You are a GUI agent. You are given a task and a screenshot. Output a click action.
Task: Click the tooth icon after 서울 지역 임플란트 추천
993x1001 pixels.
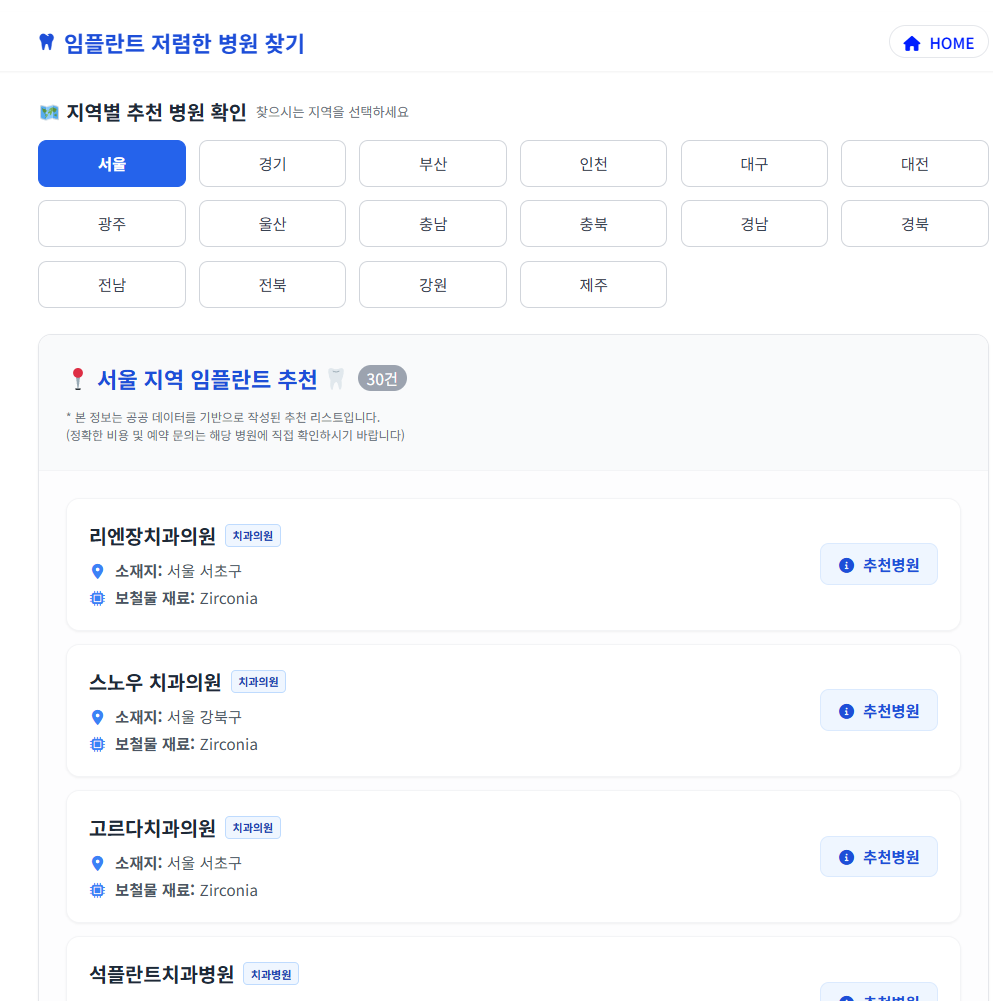click(336, 379)
